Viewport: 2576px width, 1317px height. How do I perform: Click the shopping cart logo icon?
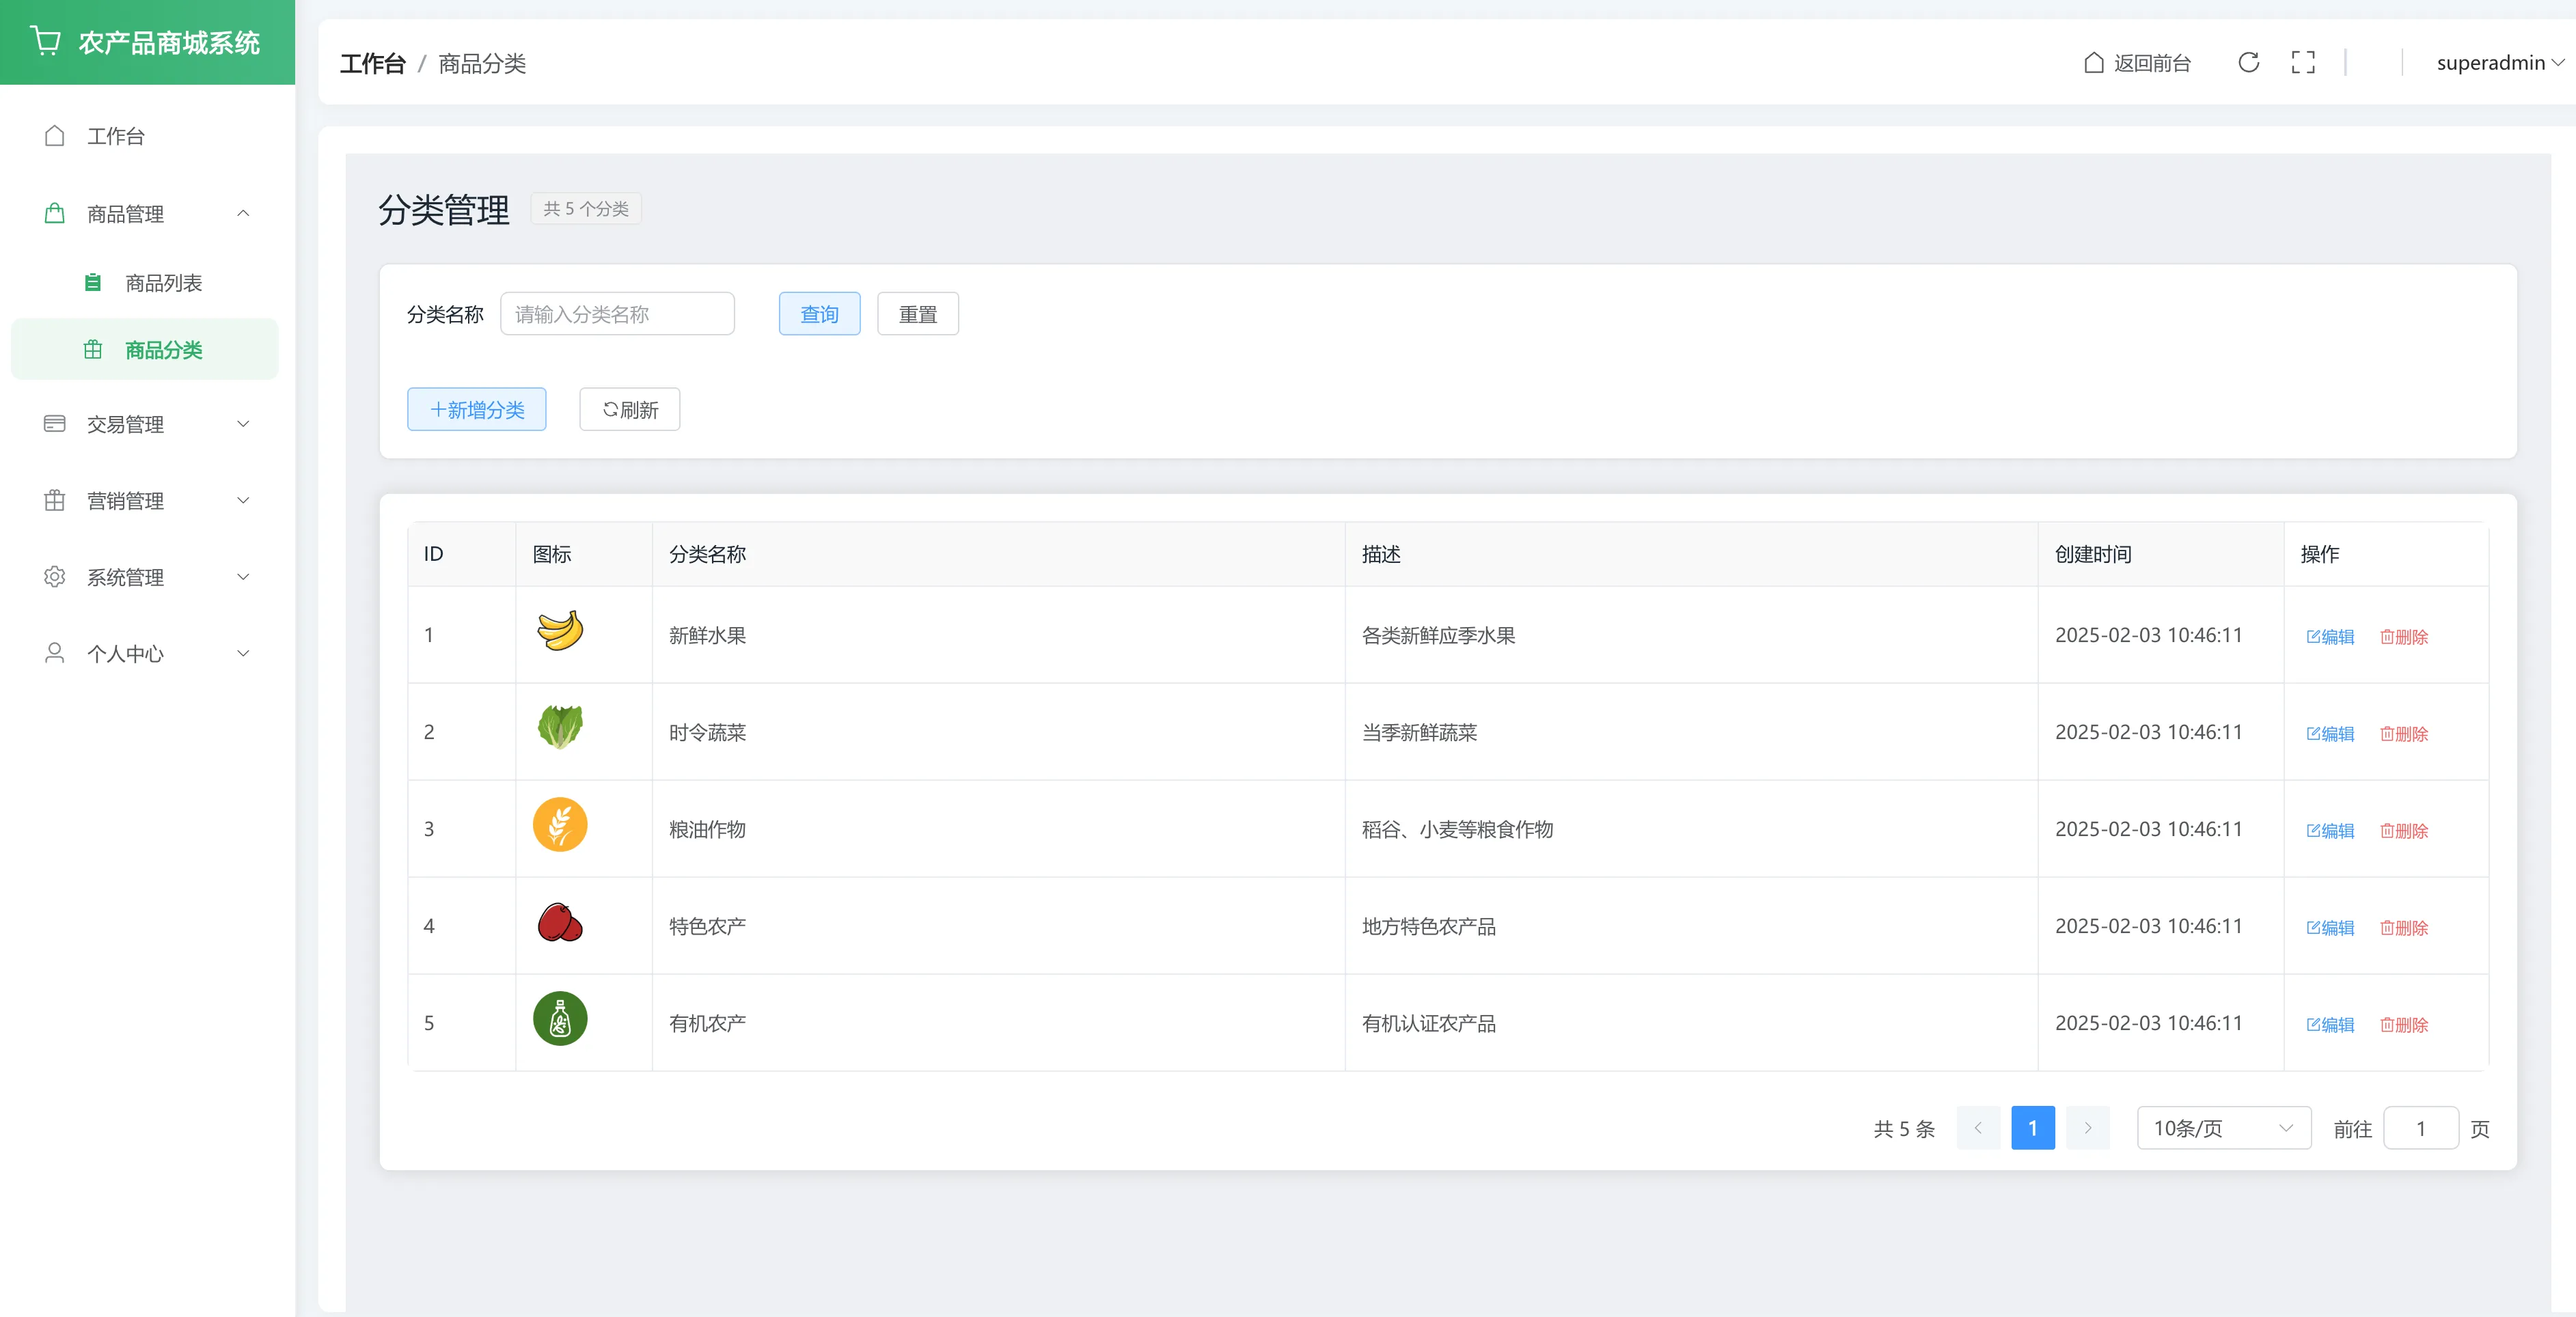pyautogui.click(x=46, y=41)
